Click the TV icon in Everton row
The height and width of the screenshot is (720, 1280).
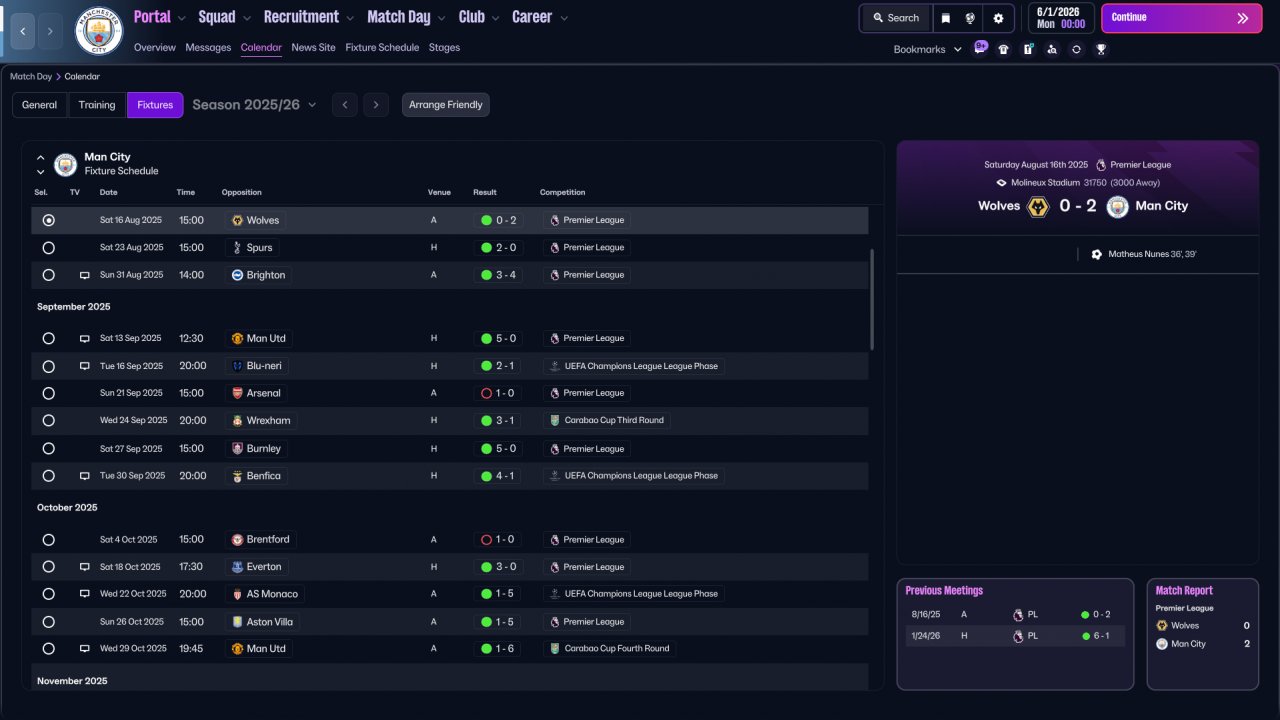[85, 567]
